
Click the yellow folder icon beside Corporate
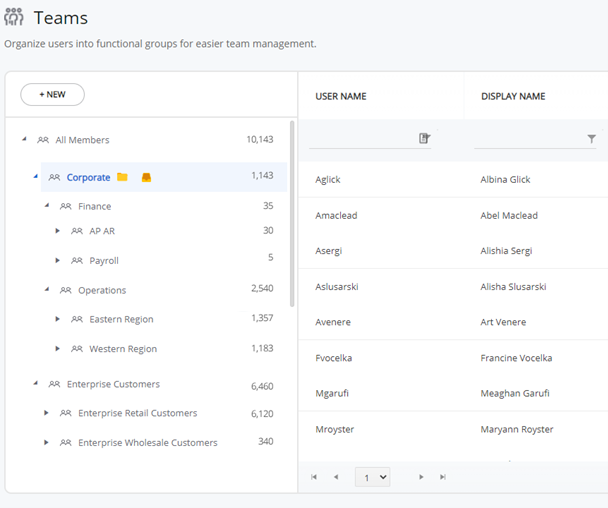pyautogui.click(x=122, y=178)
